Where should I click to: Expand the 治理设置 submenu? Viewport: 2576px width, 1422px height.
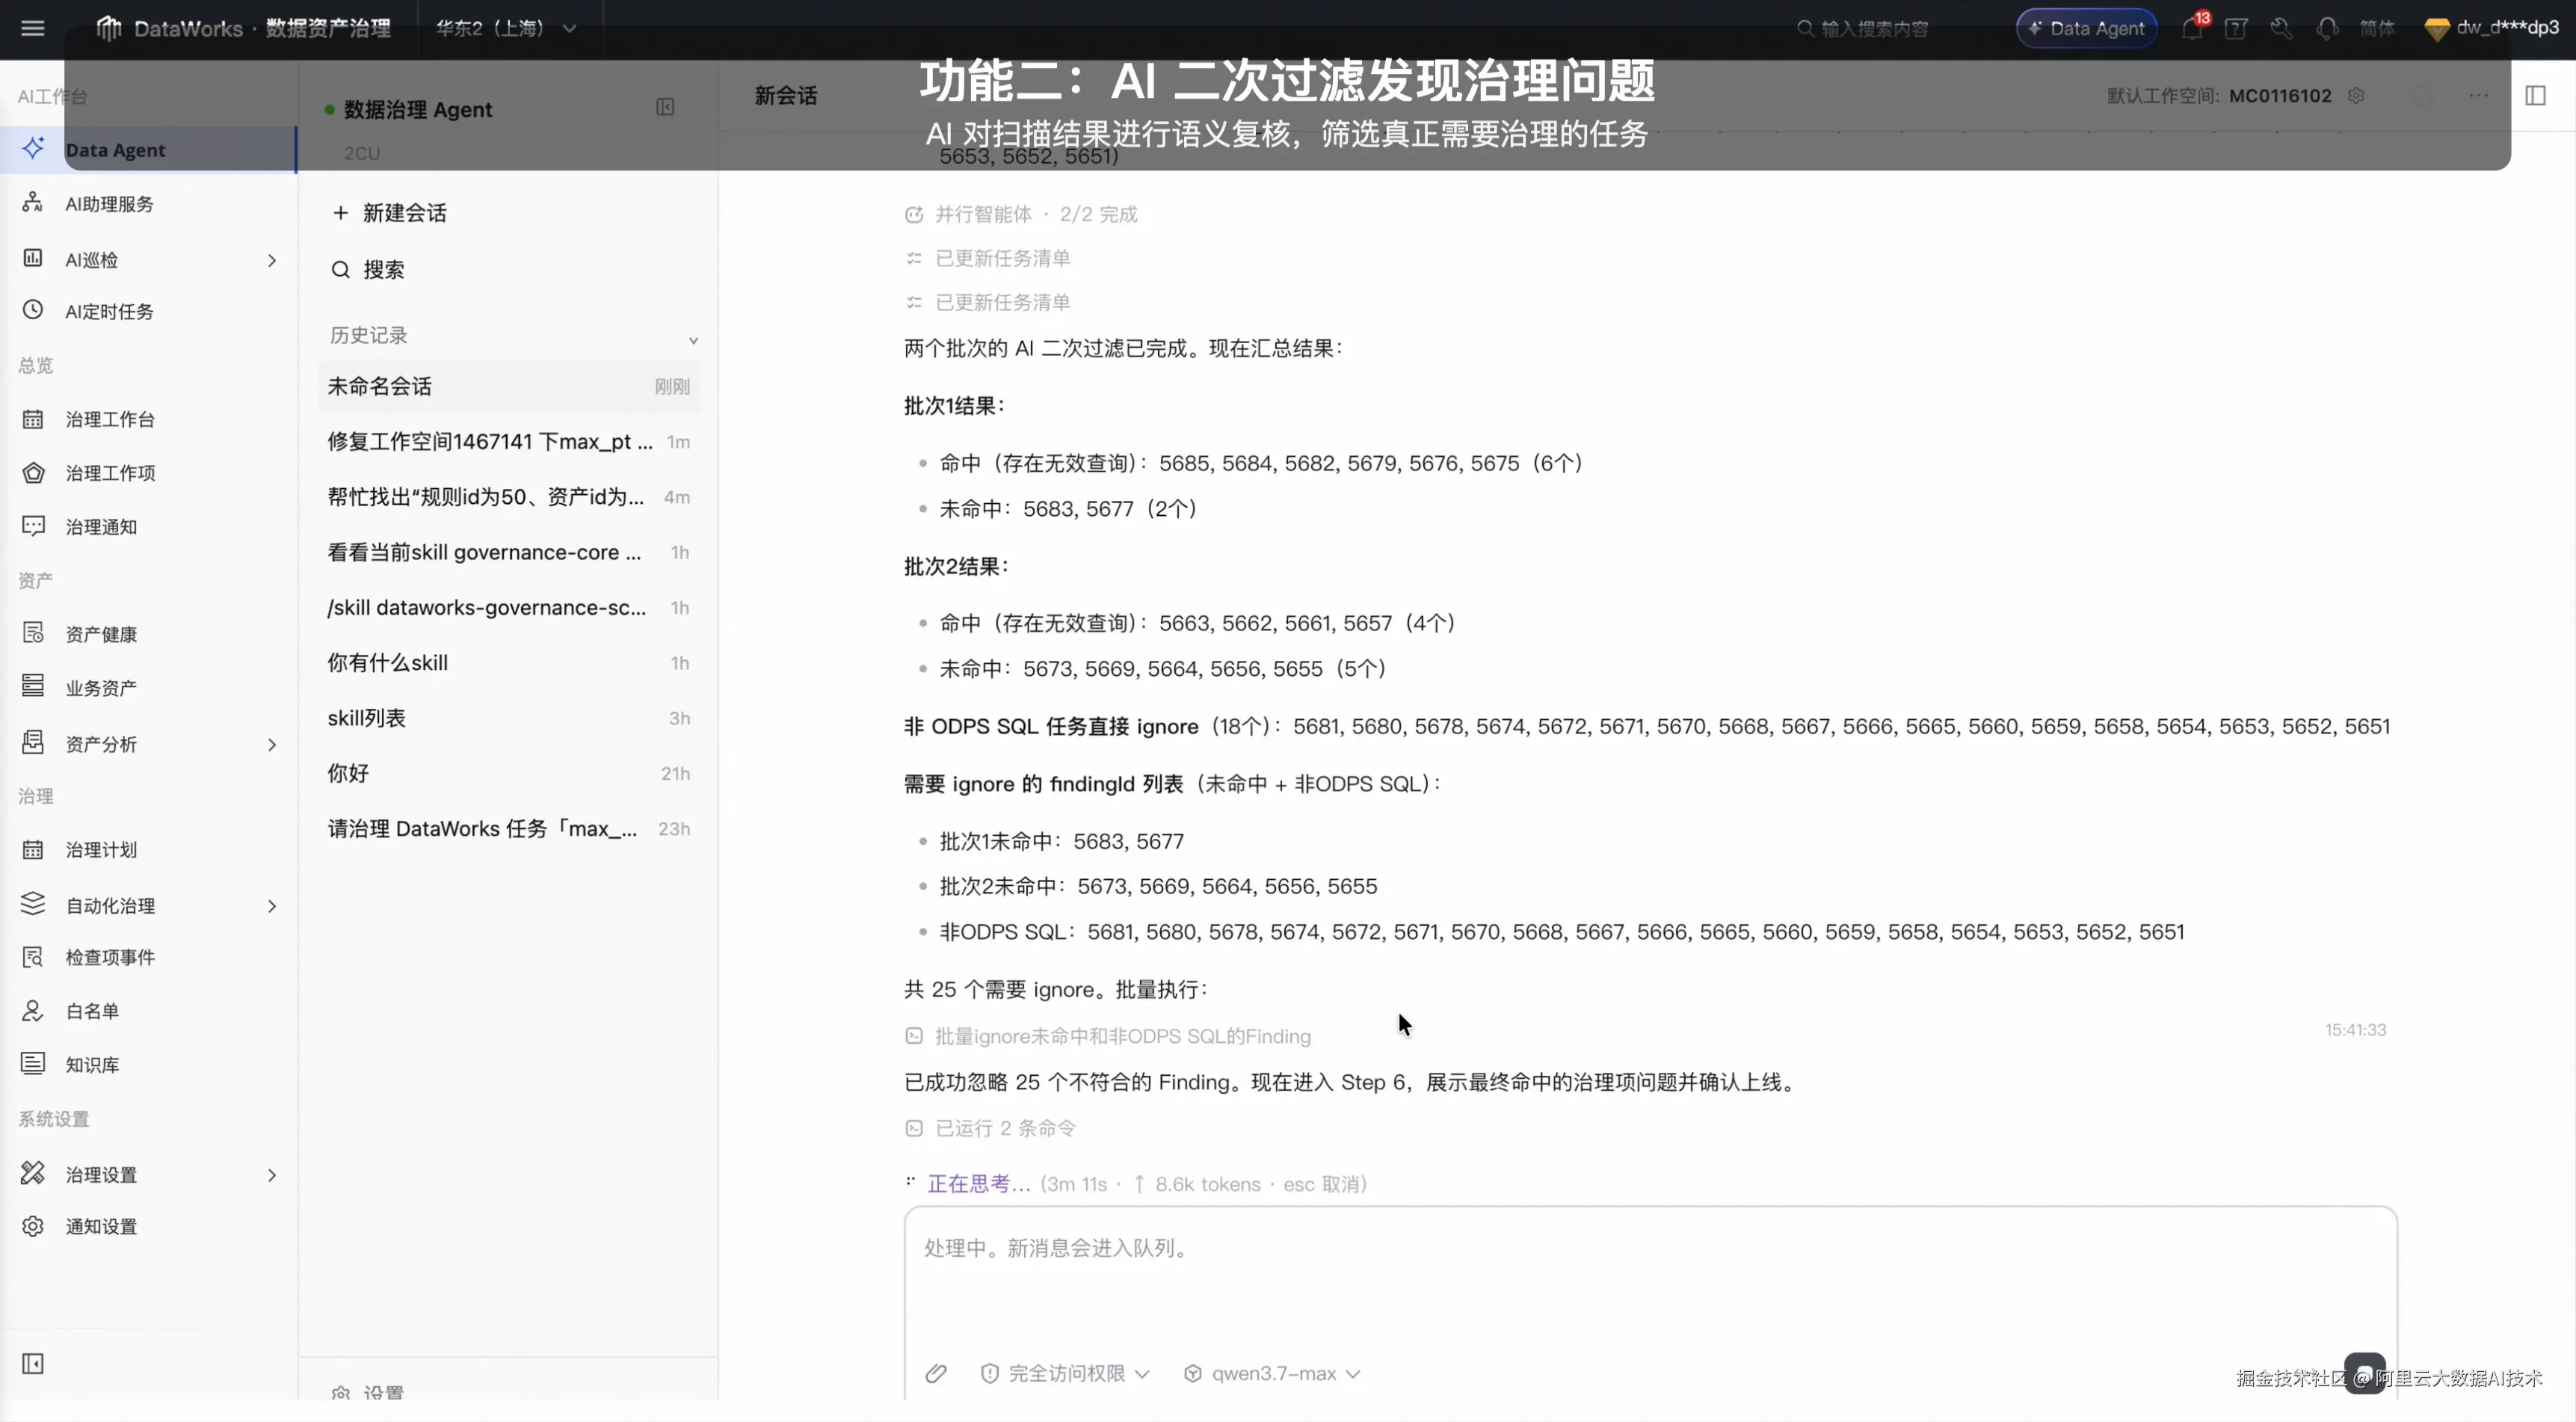pyautogui.click(x=272, y=1175)
